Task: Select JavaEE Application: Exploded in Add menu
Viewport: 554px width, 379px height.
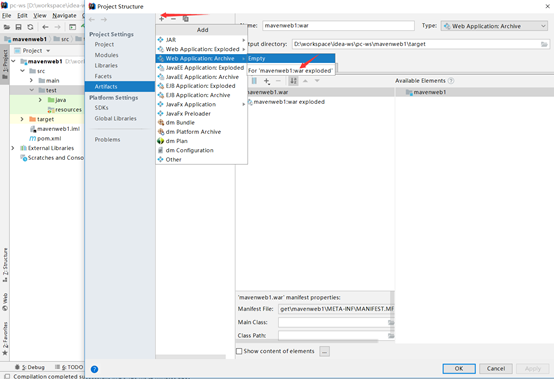Action: click(x=201, y=67)
